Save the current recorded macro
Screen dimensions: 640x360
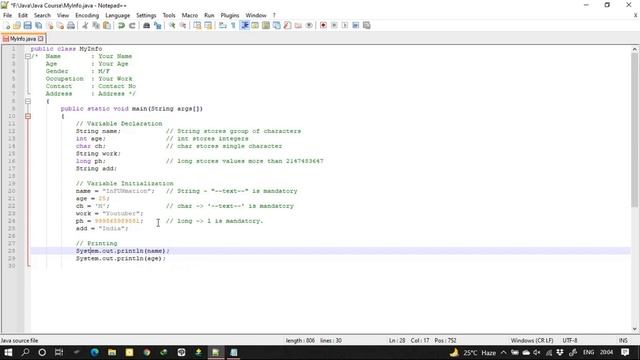click(x=367, y=25)
